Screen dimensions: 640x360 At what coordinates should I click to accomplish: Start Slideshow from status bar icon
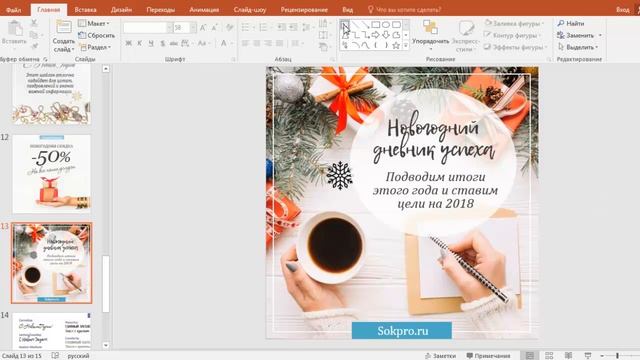pyautogui.click(x=587, y=356)
